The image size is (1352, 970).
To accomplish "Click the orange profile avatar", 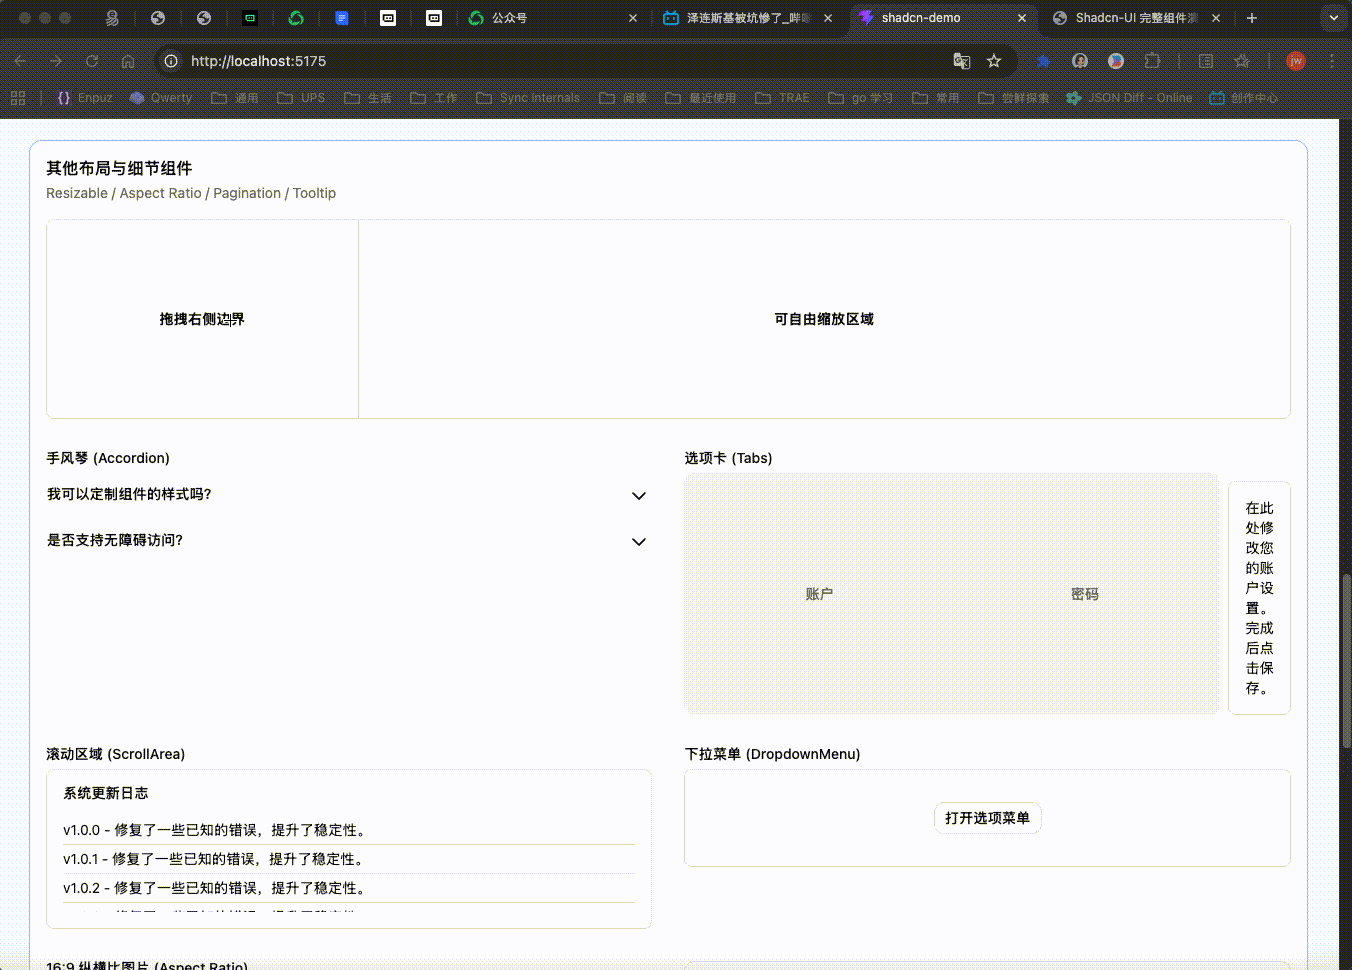I will click(x=1296, y=61).
